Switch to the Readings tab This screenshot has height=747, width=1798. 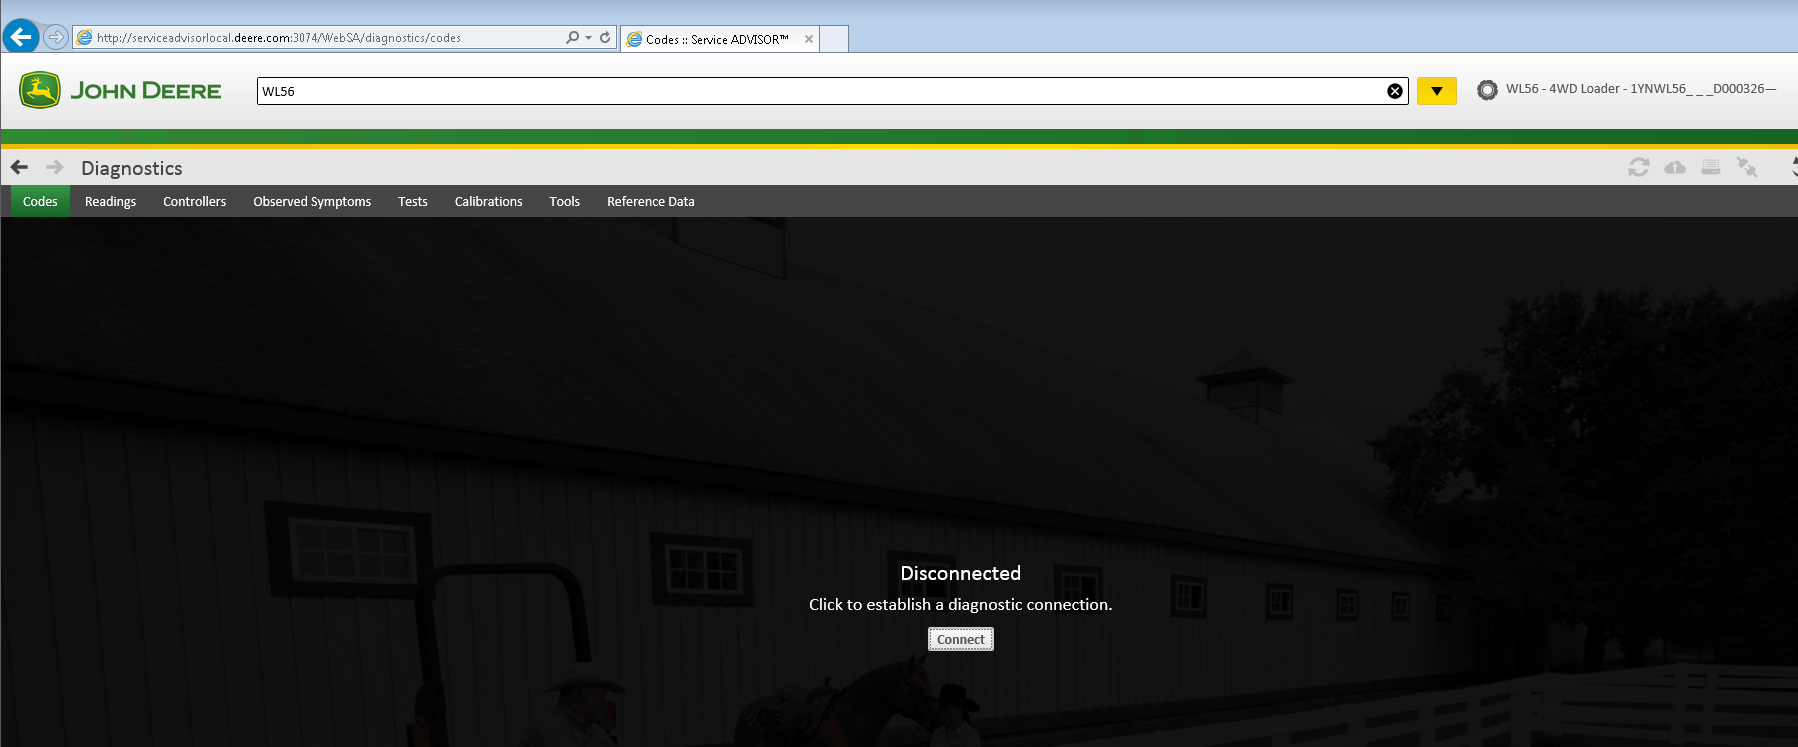110,201
